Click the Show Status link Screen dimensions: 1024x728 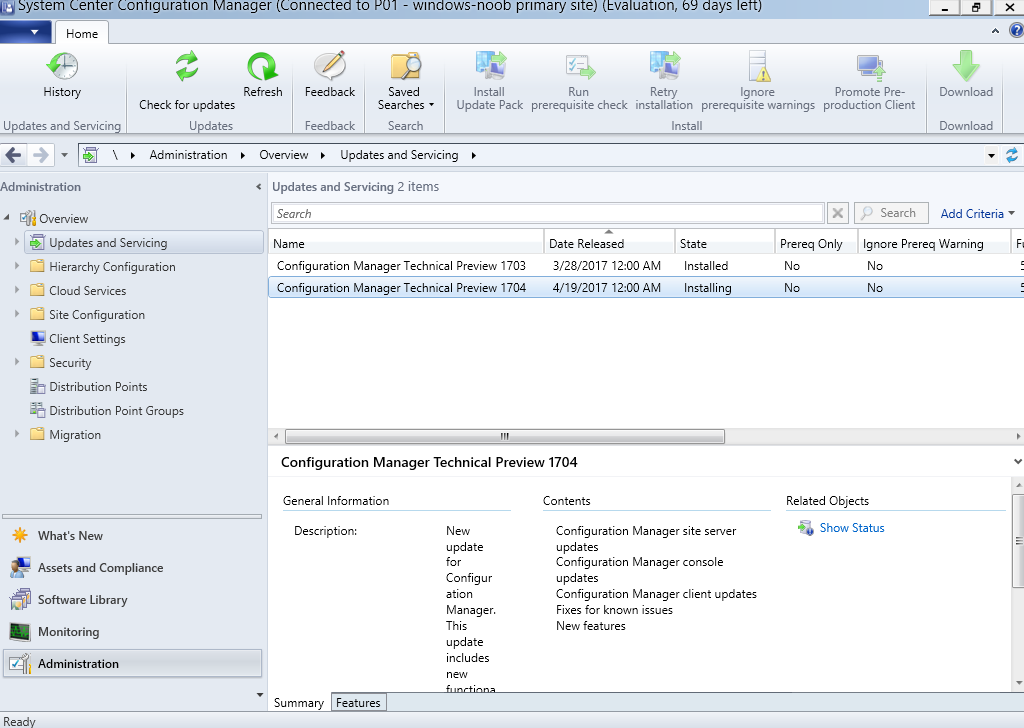(852, 528)
